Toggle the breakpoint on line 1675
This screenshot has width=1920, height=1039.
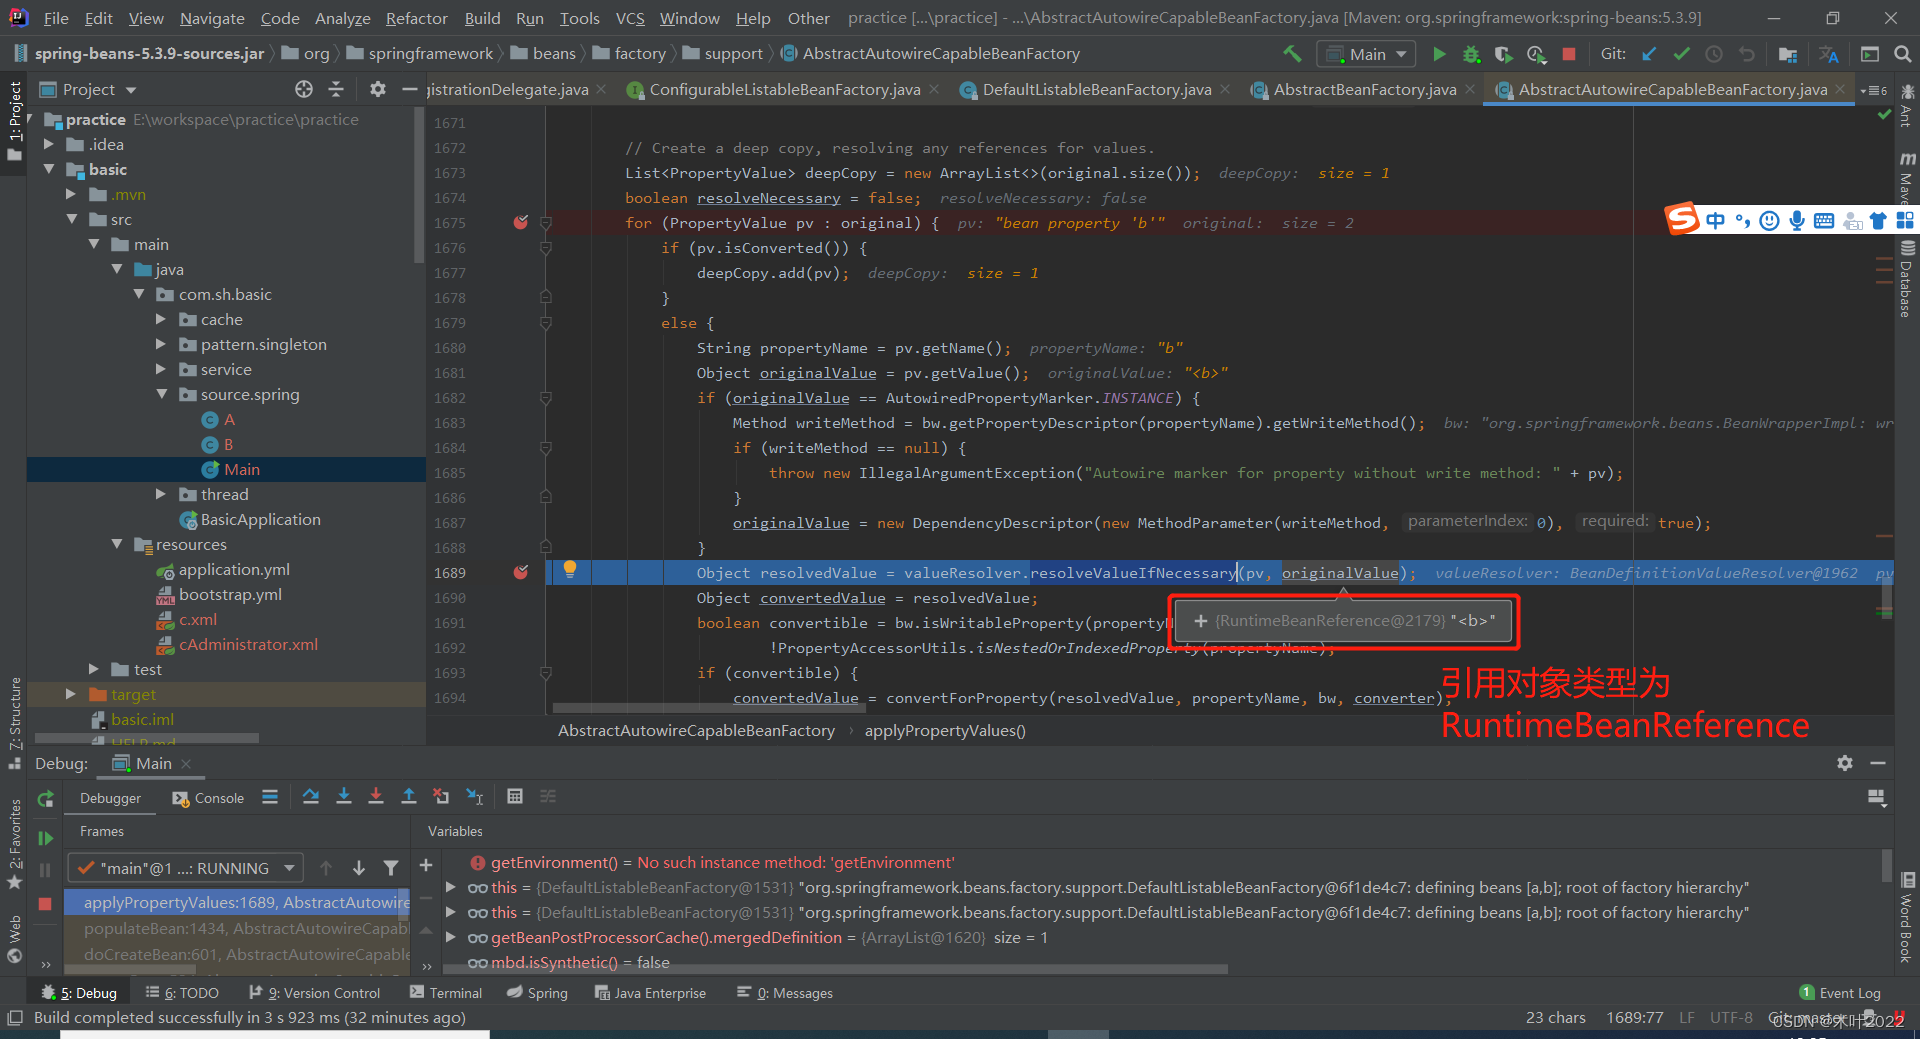coord(521,222)
